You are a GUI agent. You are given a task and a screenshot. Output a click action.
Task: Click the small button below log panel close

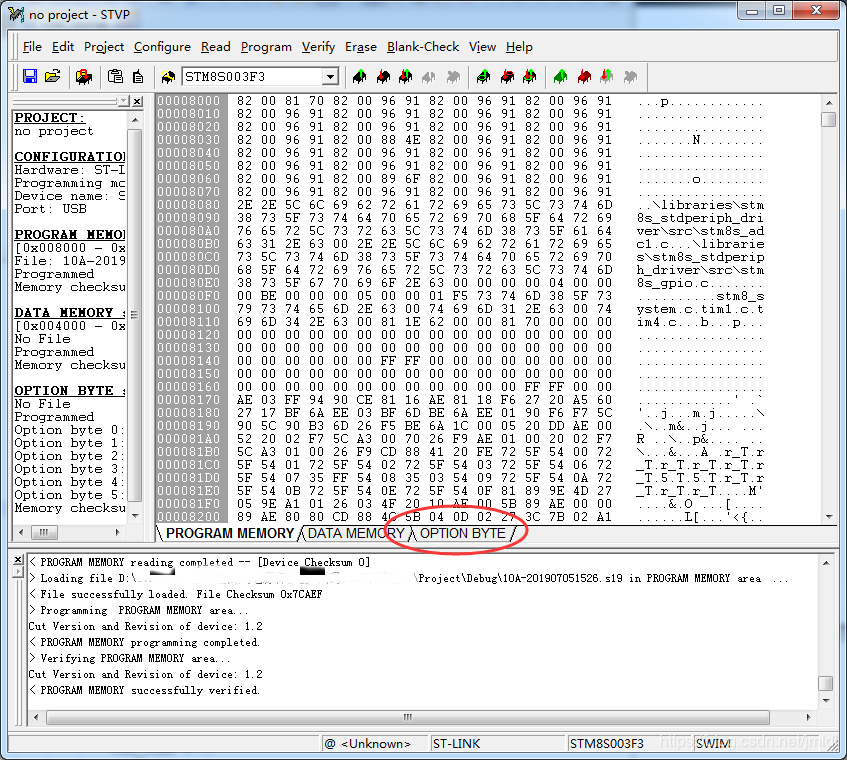click(18, 571)
